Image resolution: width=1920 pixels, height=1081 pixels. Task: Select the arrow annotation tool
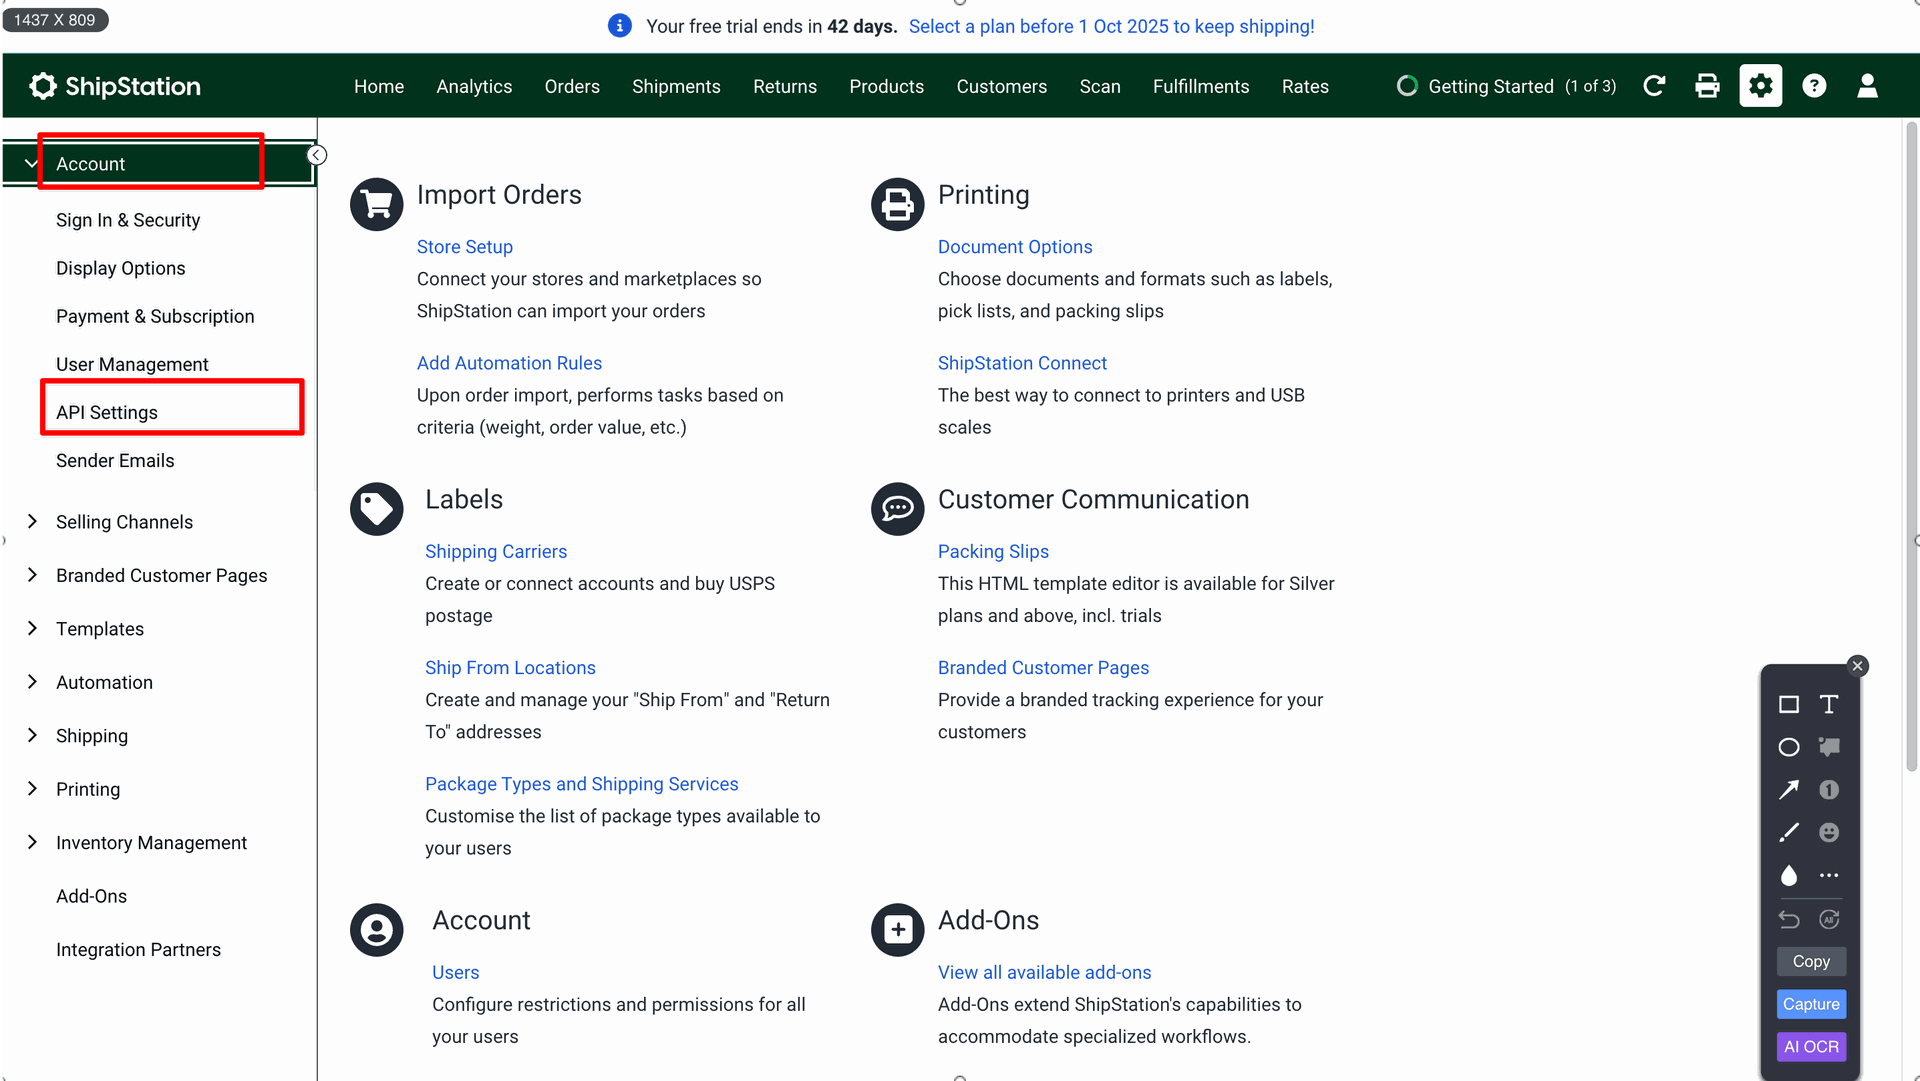pos(1789,790)
